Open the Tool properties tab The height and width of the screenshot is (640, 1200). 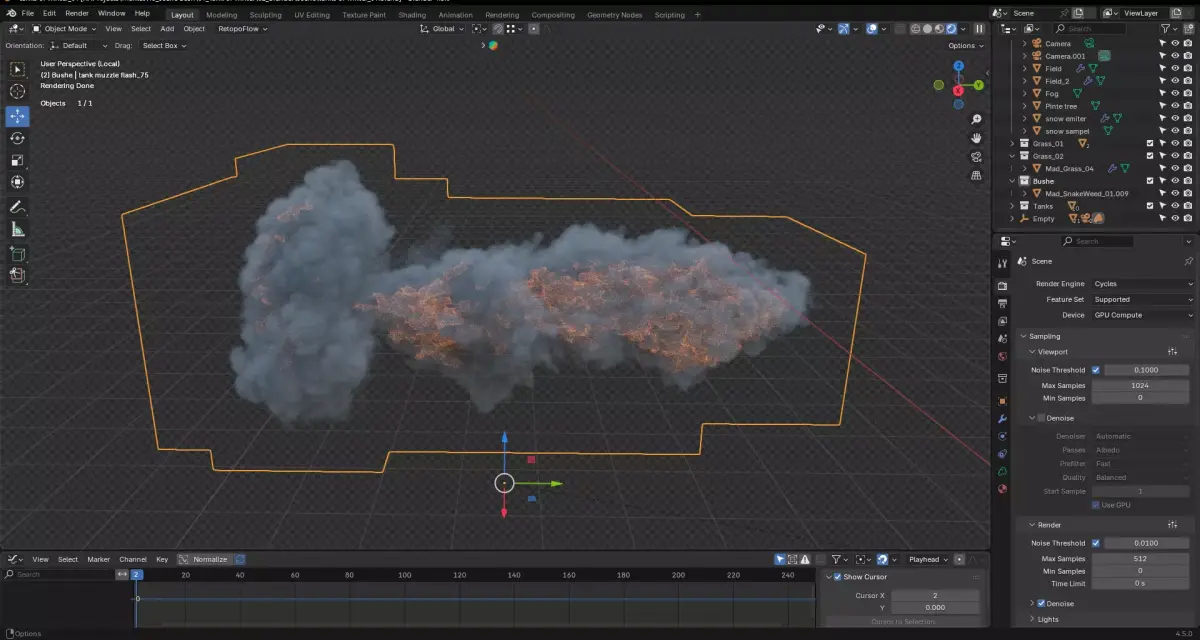point(1002,263)
